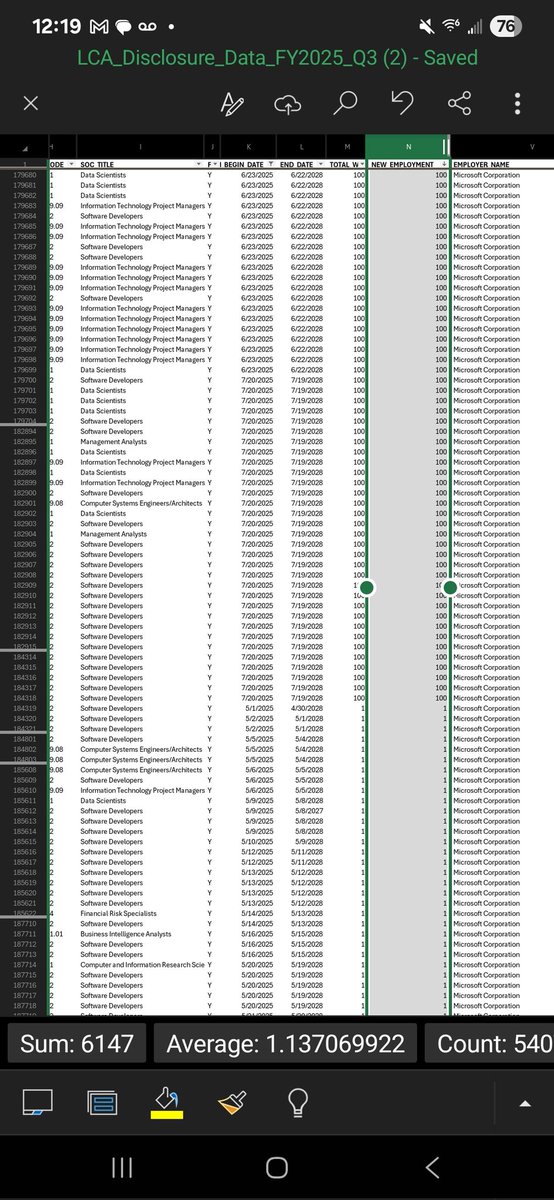
Task: Open the share icon
Action: click(x=460, y=103)
